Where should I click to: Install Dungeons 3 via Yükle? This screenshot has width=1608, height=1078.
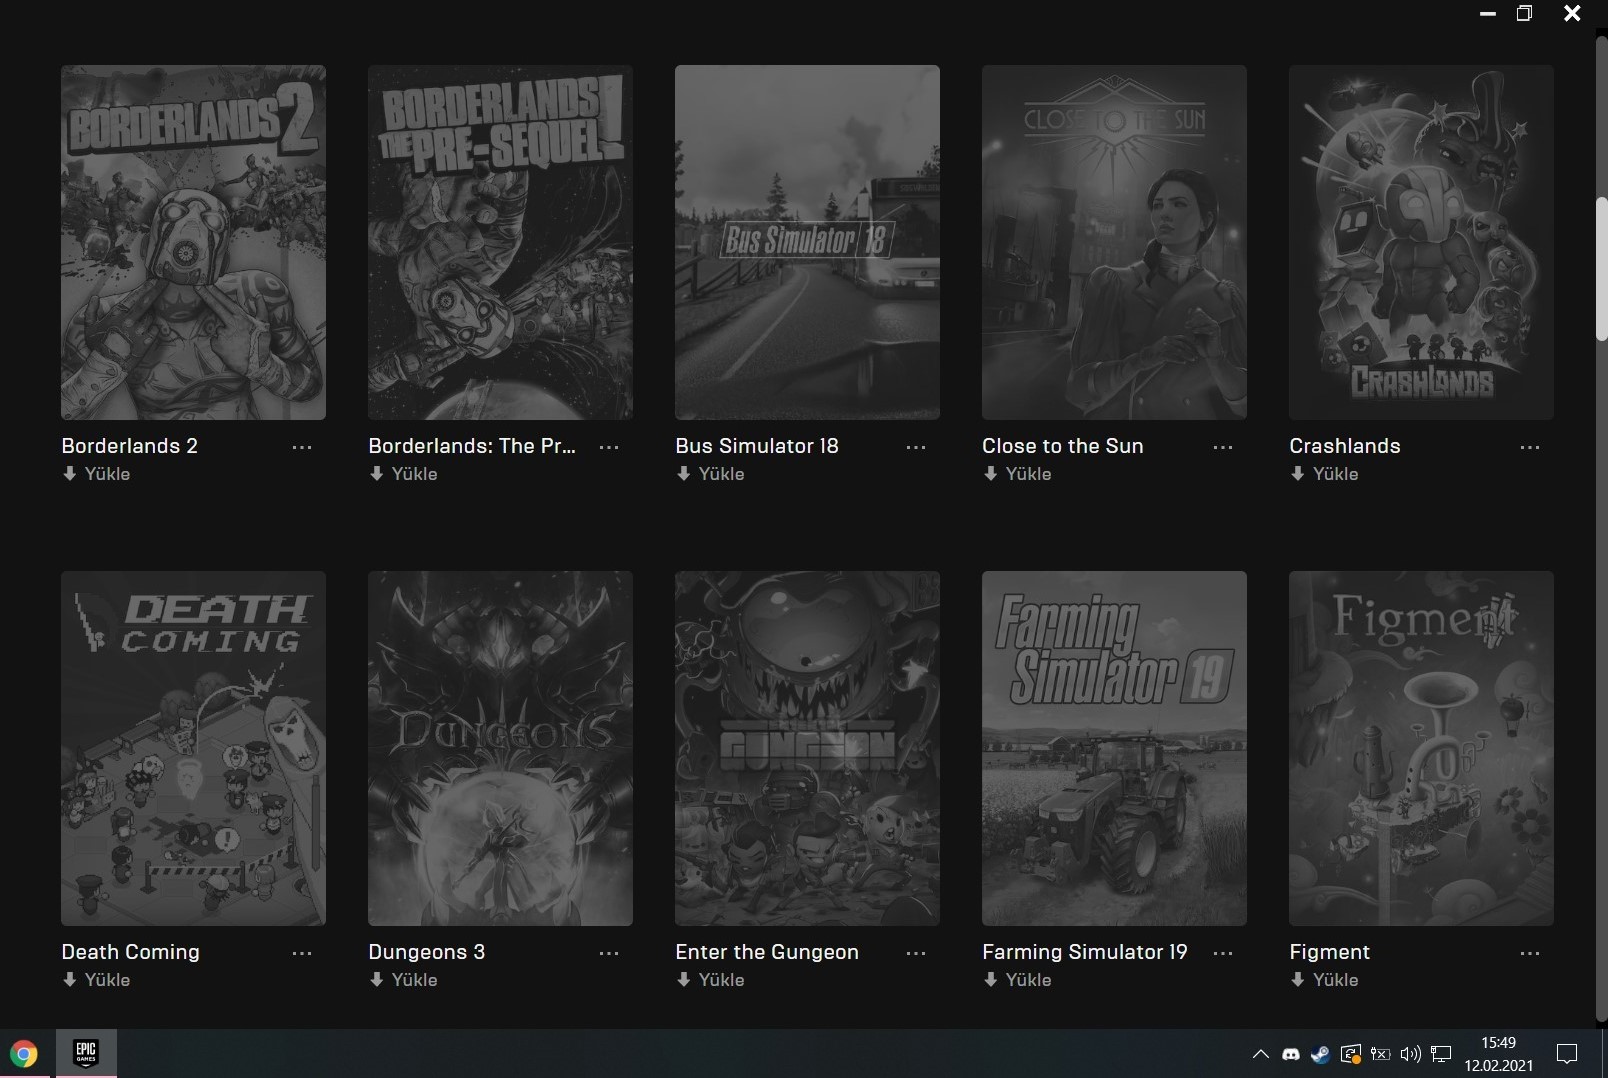click(403, 980)
